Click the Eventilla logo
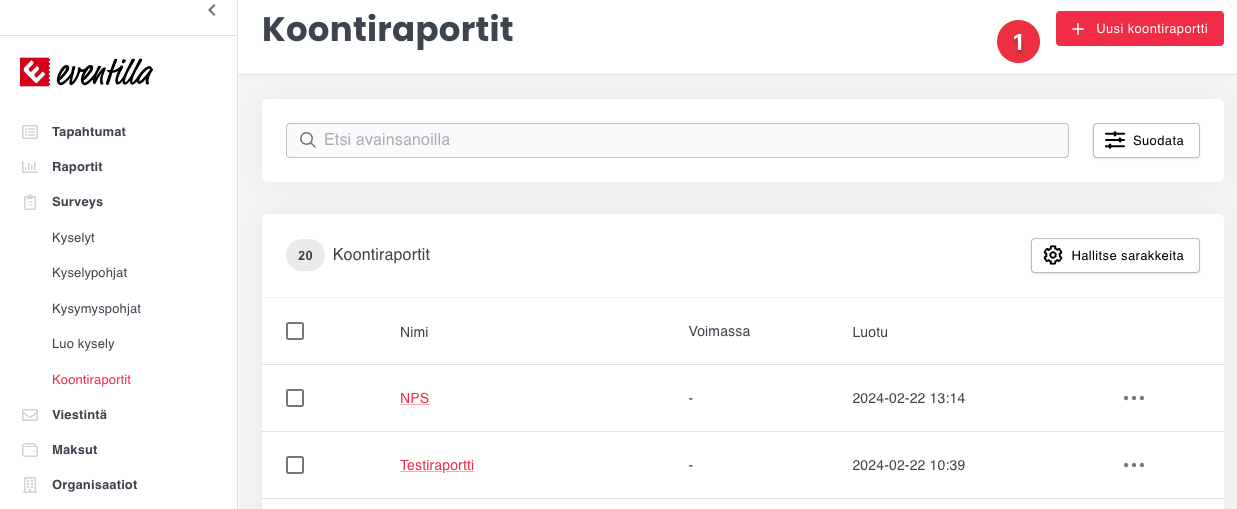The image size is (1237, 509). pos(86,72)
